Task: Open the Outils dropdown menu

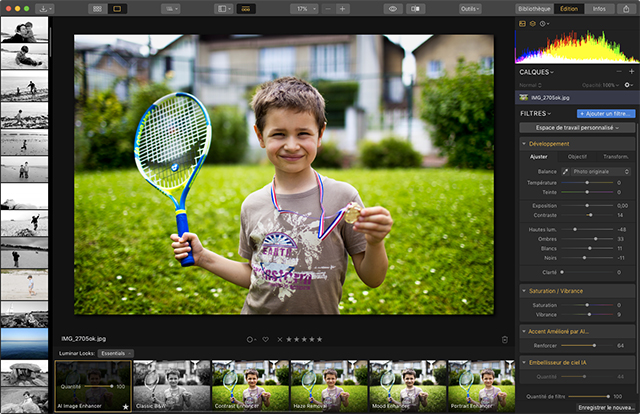Action: coord(469,8)
